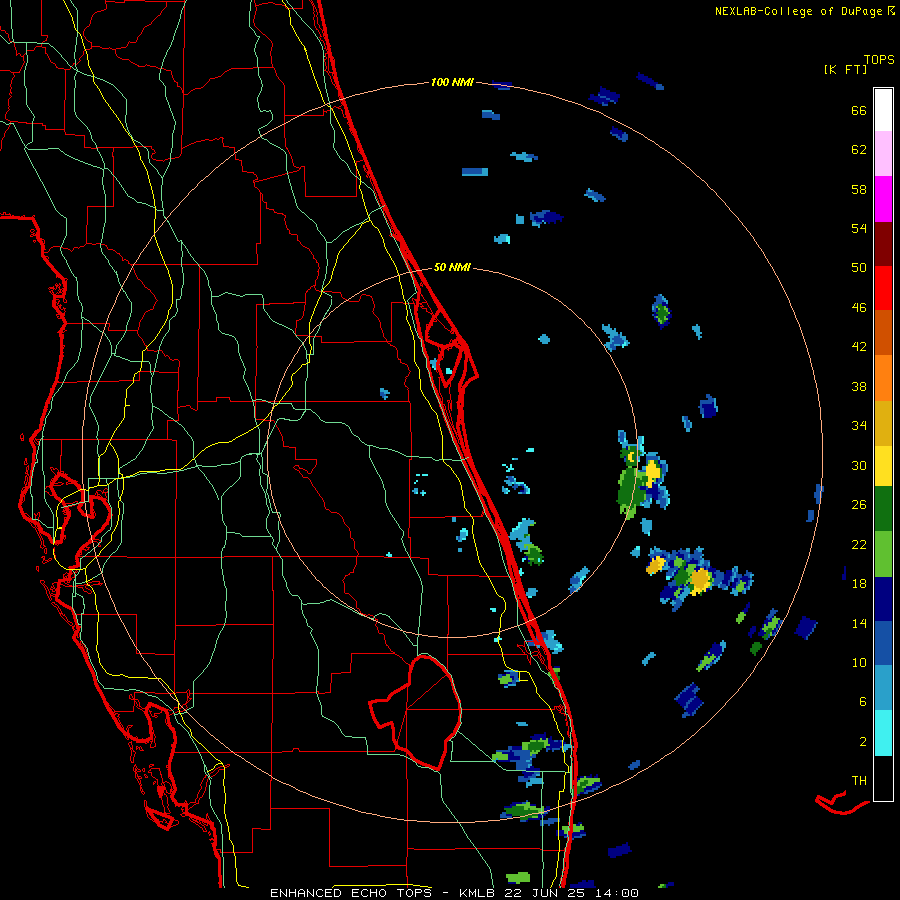Select the "46" legend value
The height and width of the screenshot is (900, 900).
click(x=859, y=308)
